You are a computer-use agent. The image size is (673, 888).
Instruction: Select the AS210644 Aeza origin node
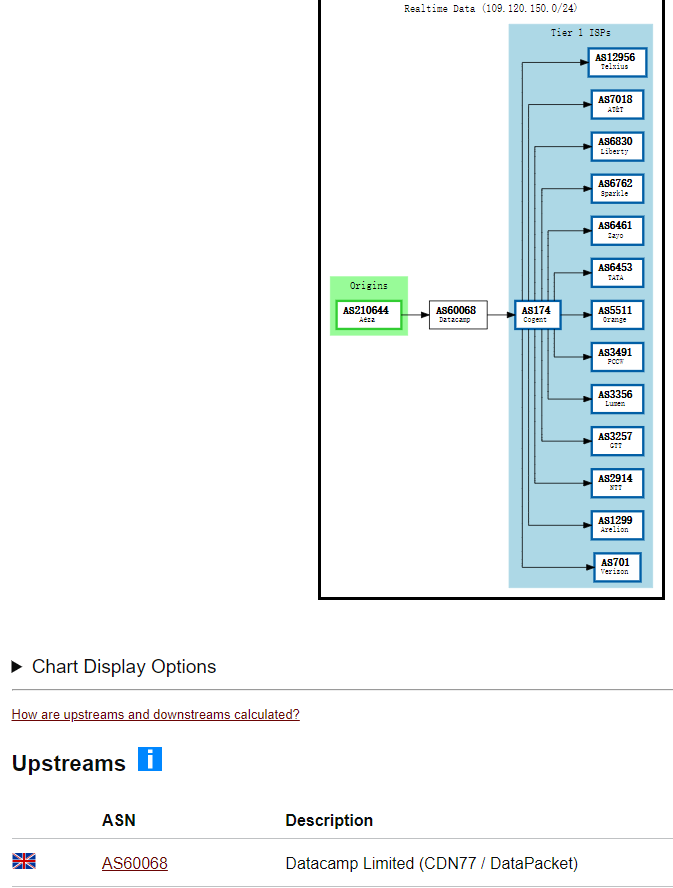(x=369, y=314)
